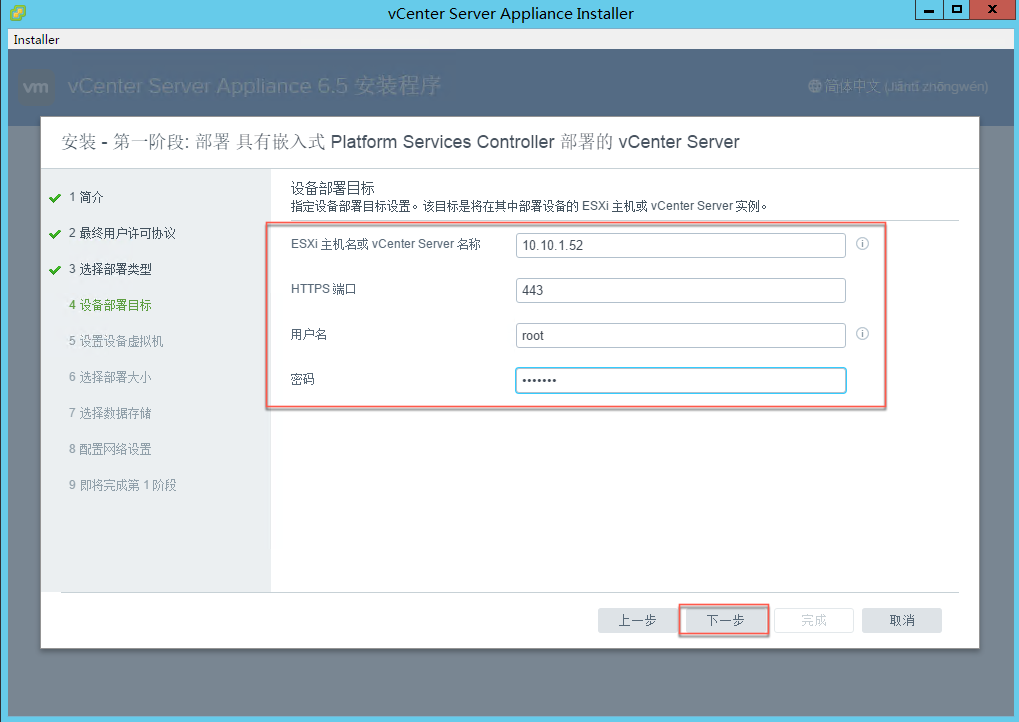Click the info icon beside ESXi host name field
The width and height of the screenshot is (1019, 722).
pos(862,244)
